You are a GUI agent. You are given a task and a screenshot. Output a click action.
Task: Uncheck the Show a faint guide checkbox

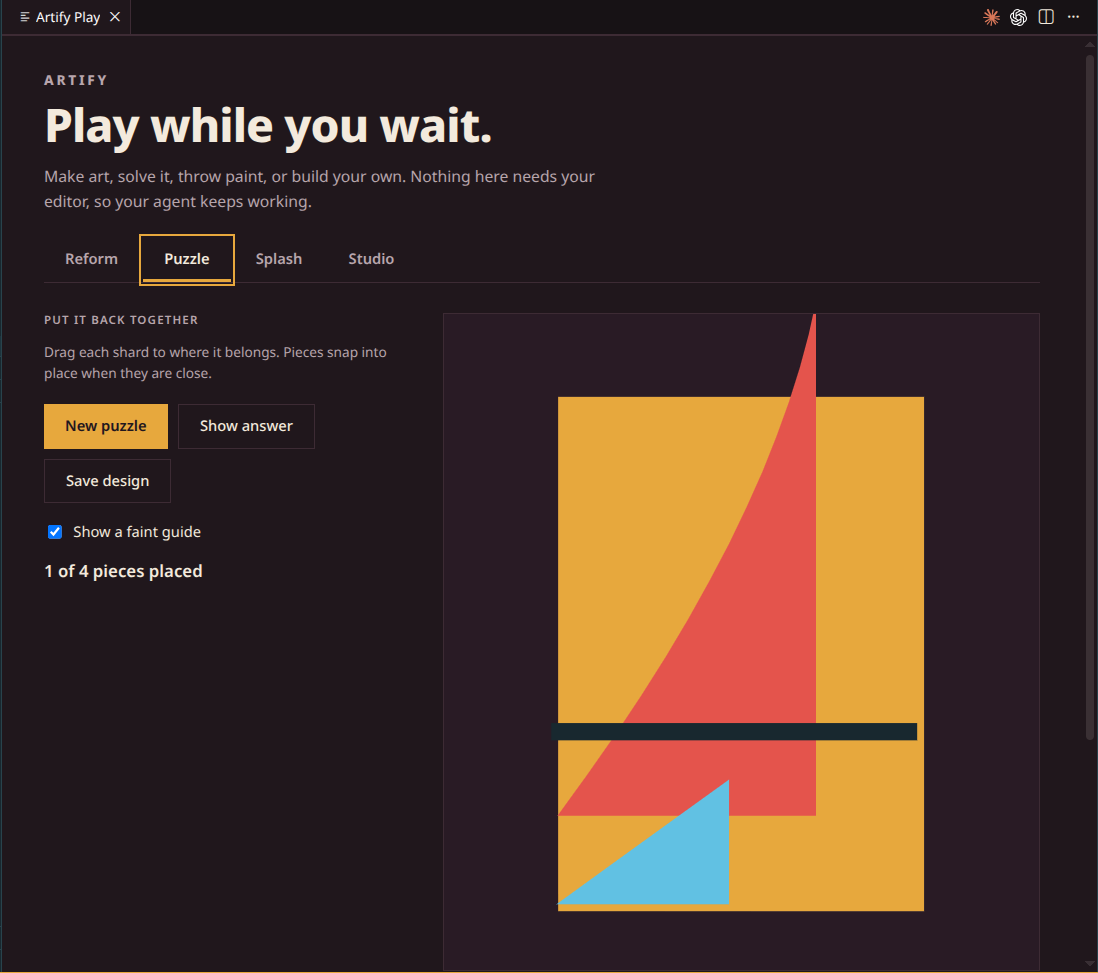[55, 532]
